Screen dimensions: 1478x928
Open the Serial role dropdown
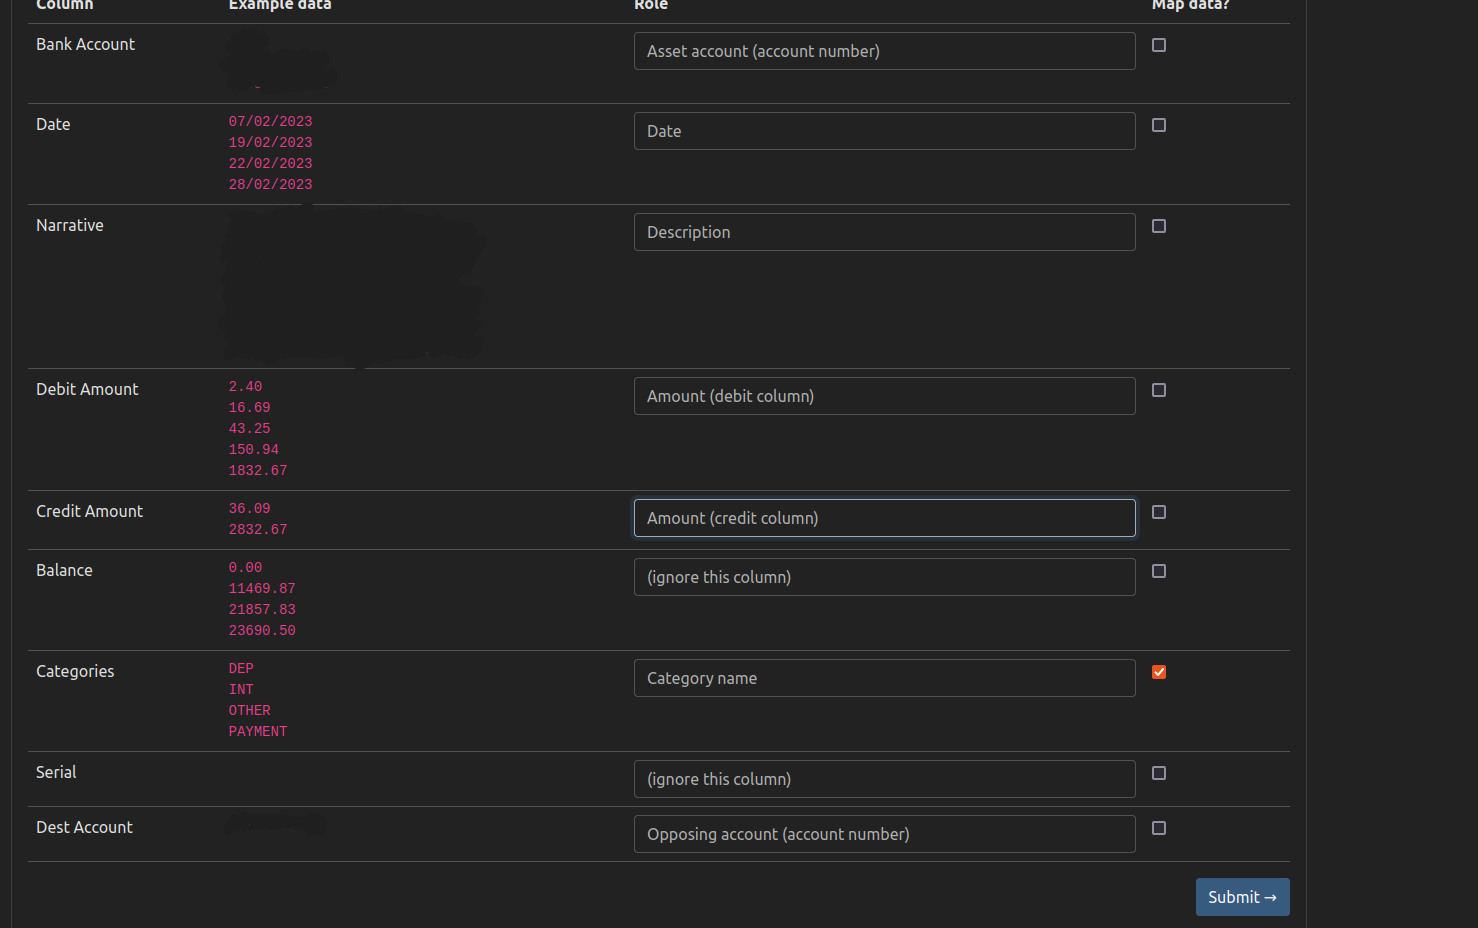tap(884, 779)
